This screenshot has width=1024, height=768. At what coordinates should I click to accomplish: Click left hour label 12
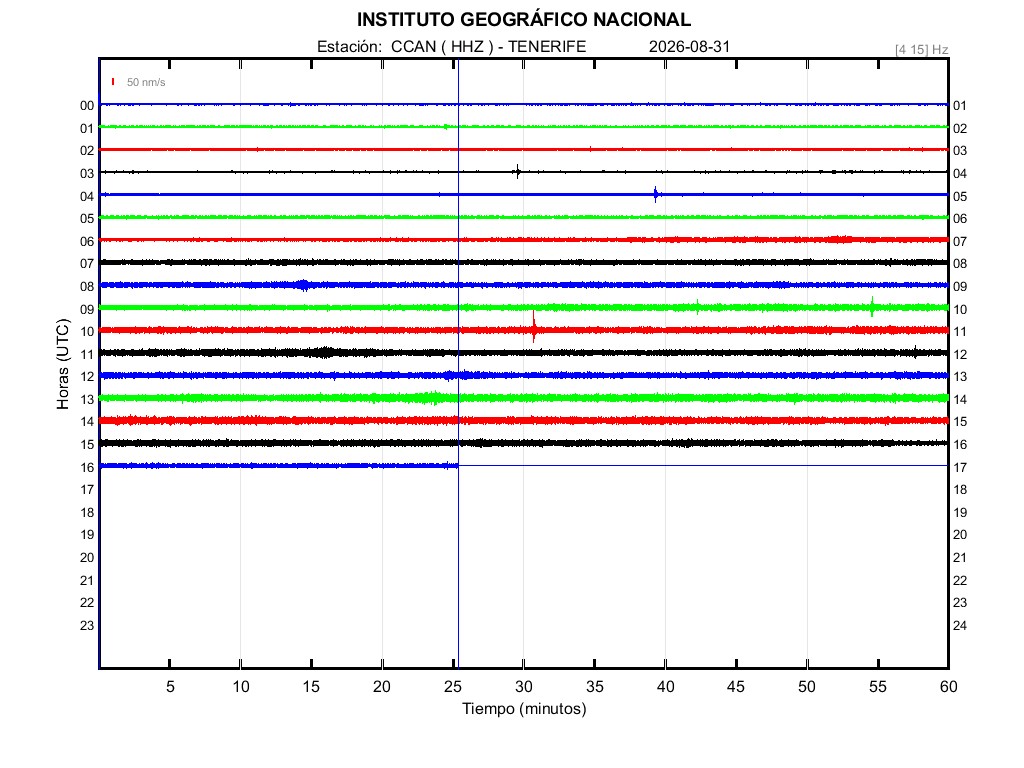tap(87, 377)
